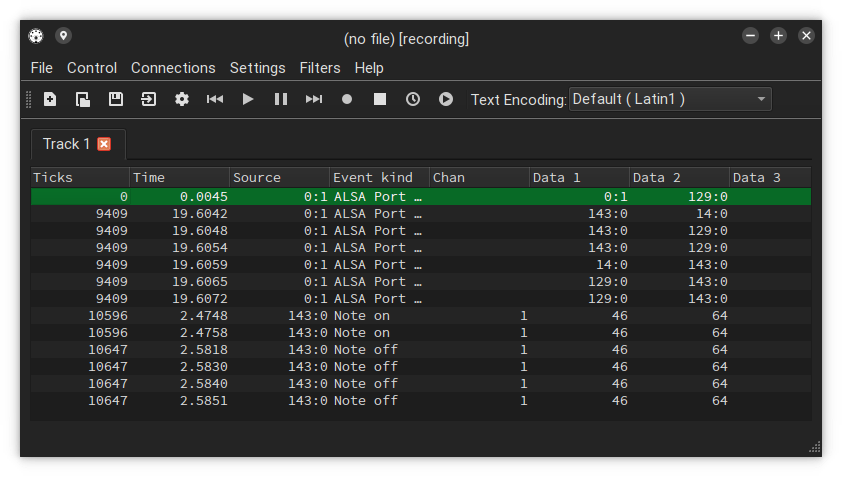Open preferences via the gear icon
This screenshot has height=477, width=842.
[x=182, y=99]
